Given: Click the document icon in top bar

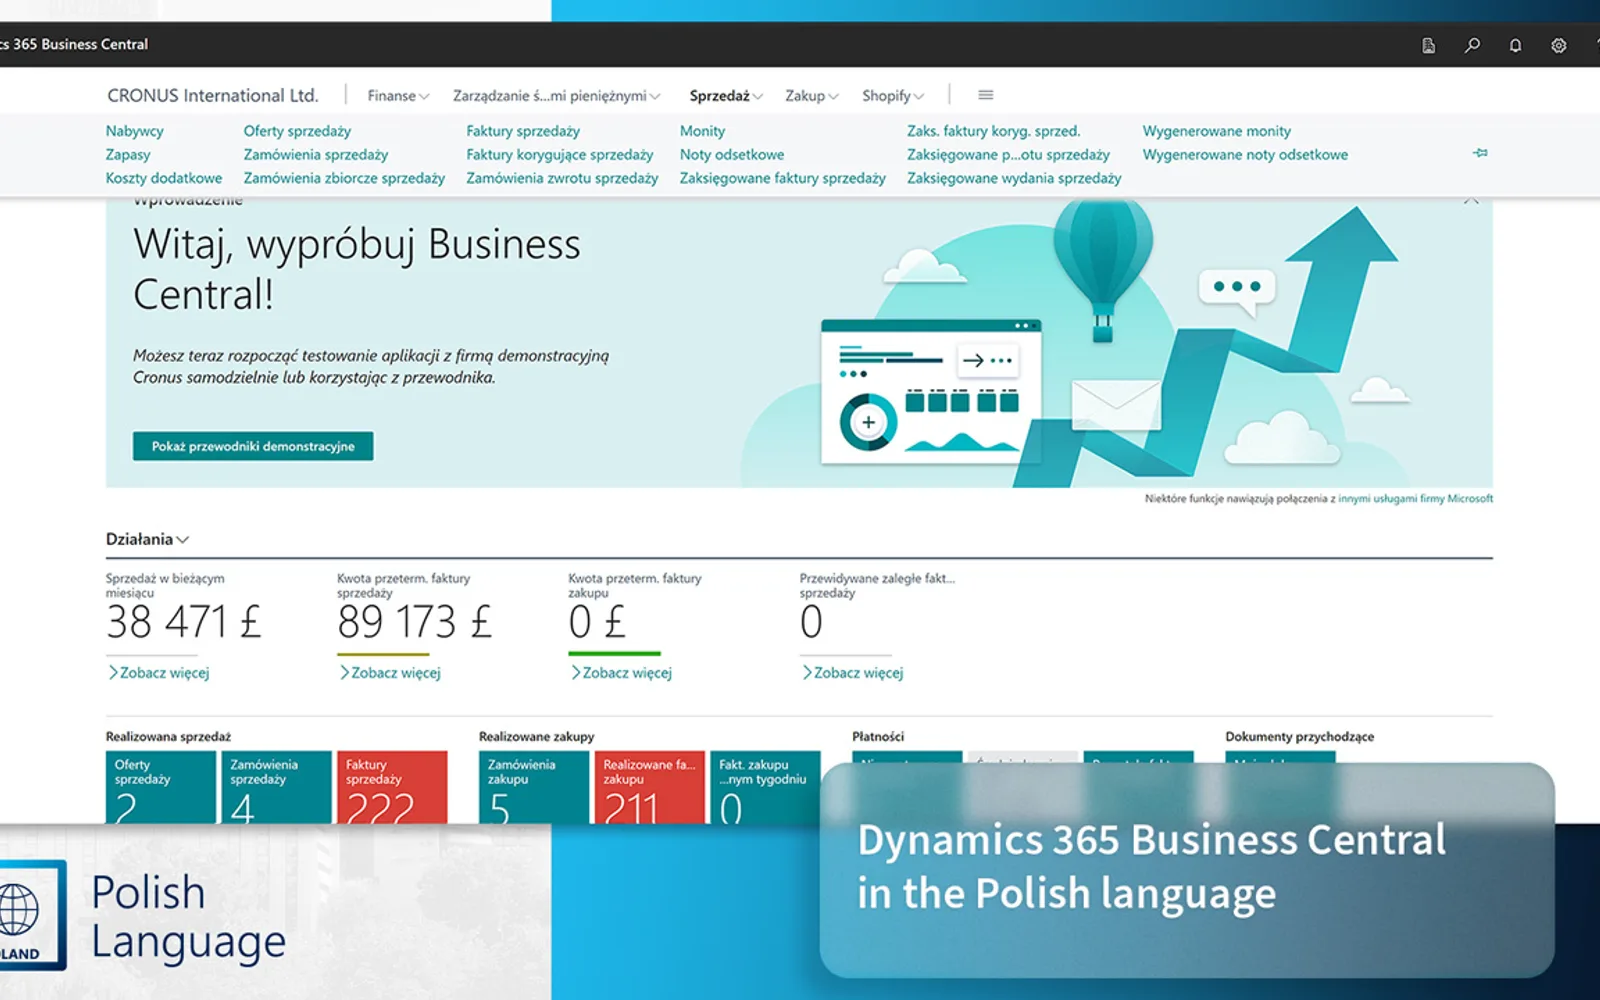Looking at the screenshot, I should point(1428,45).
